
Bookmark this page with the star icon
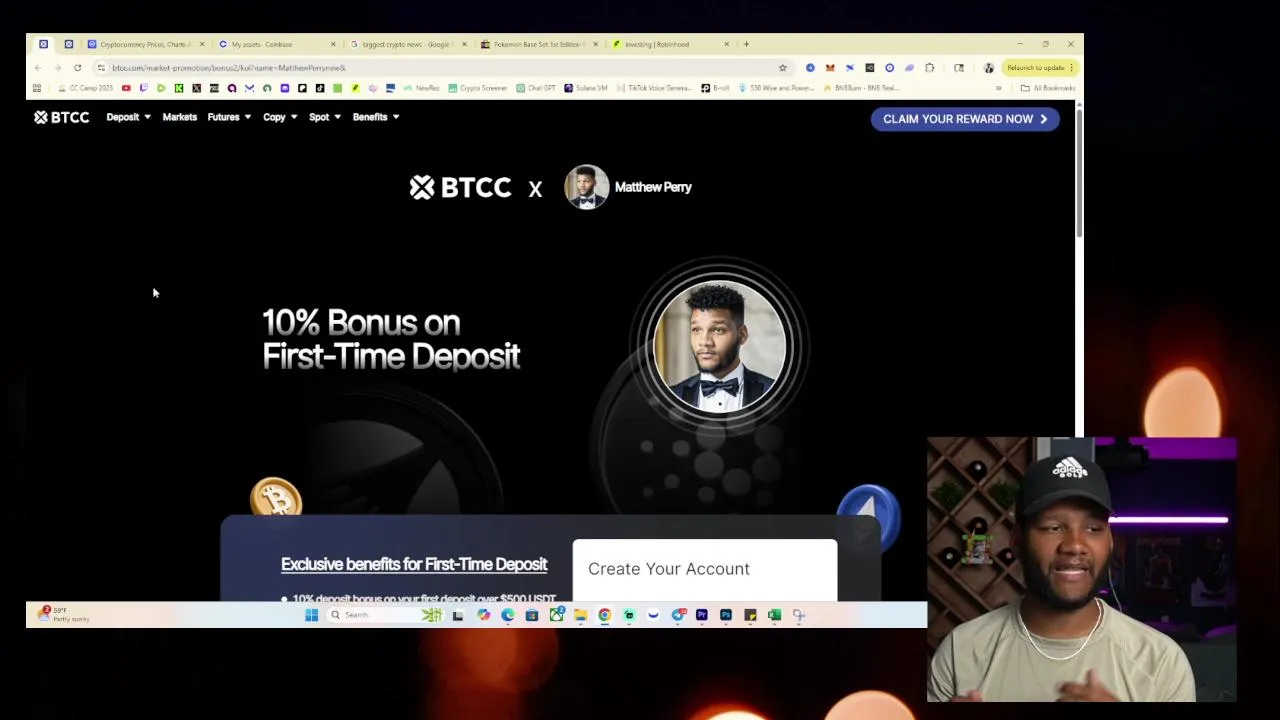click(783, 68)
